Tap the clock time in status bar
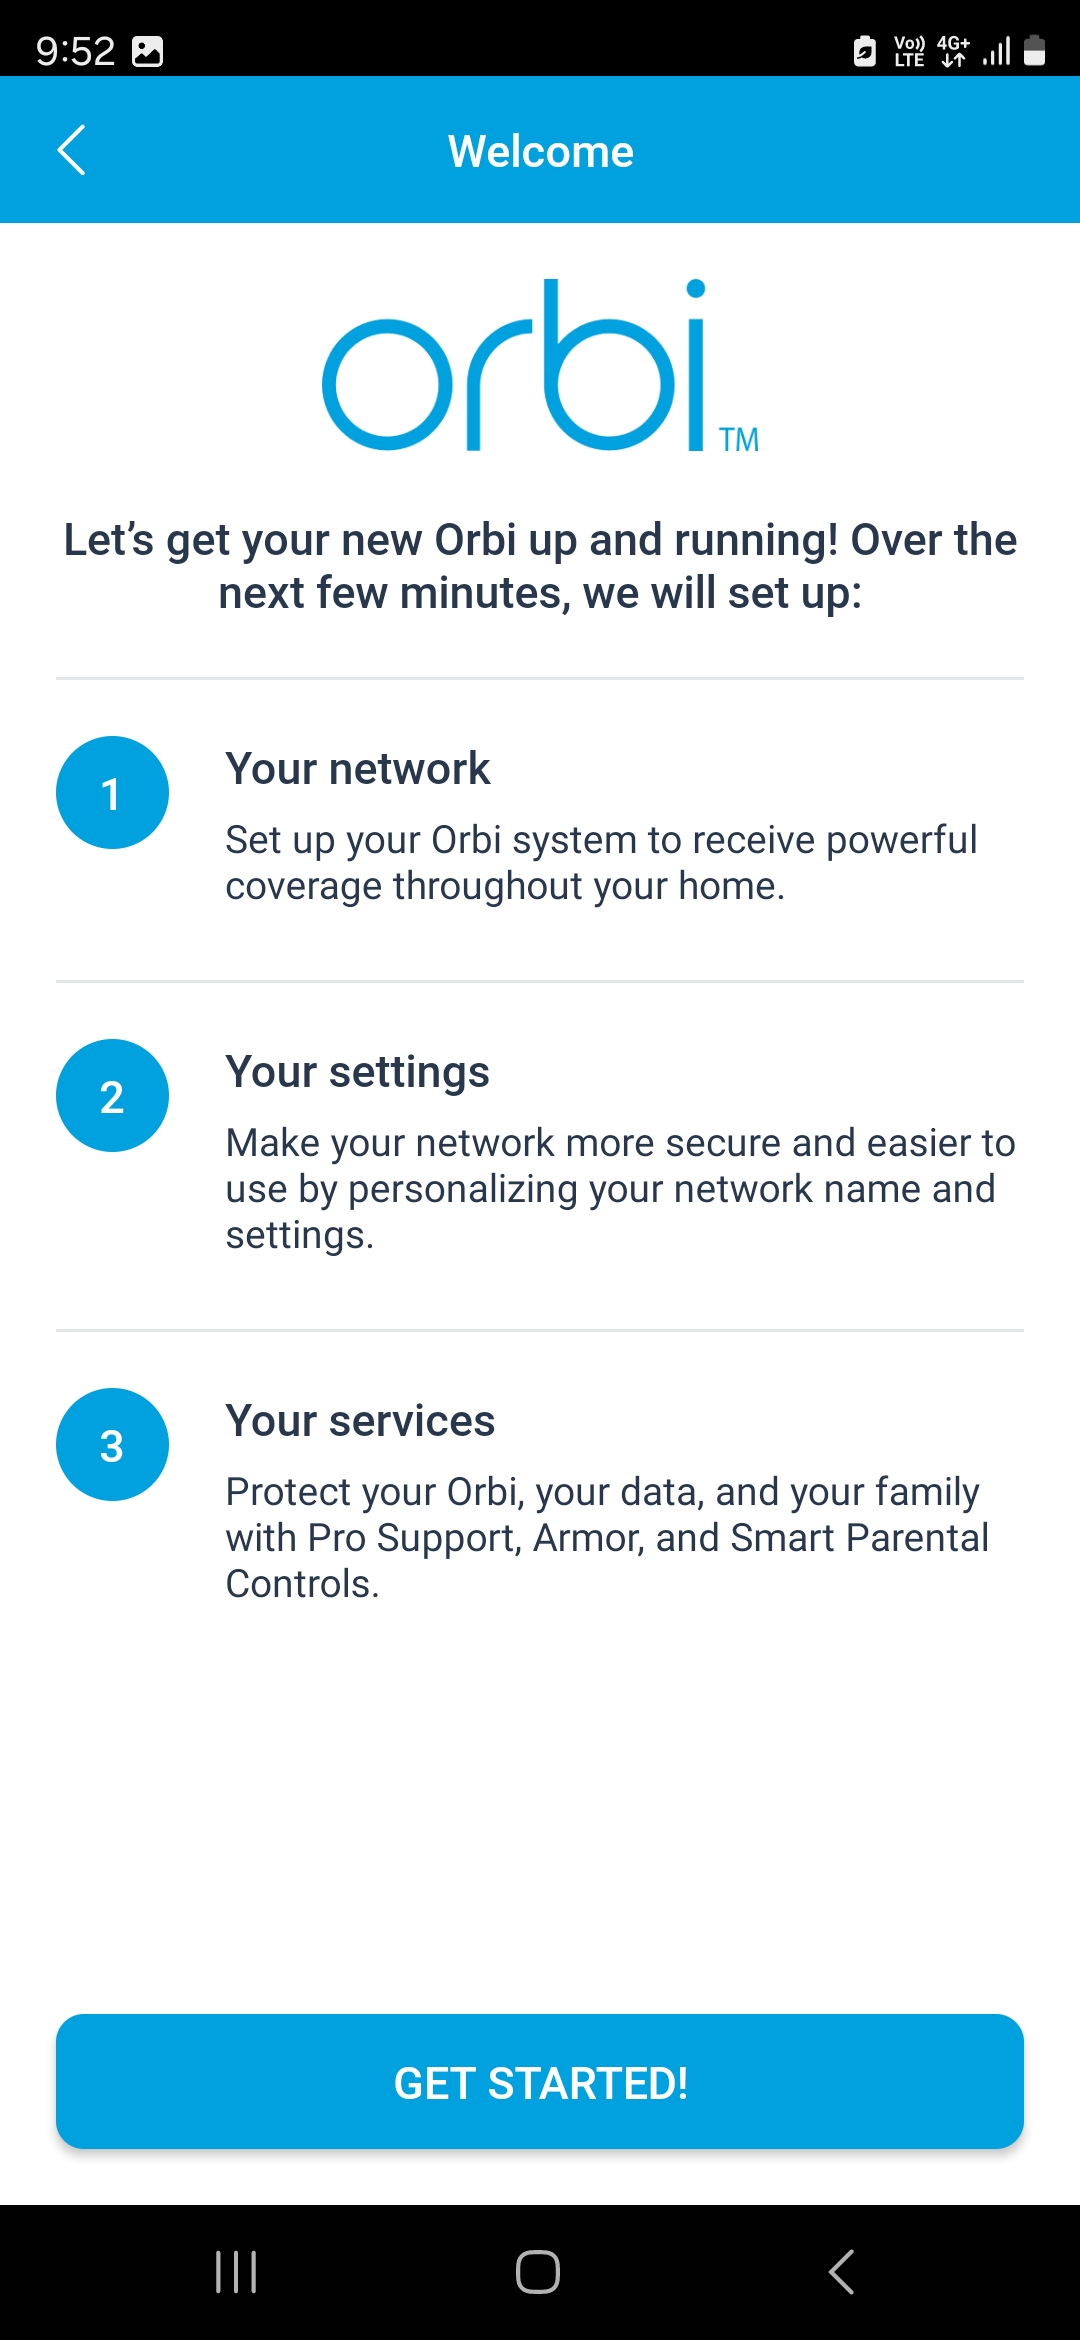This screenshot has height=2340, width=1080. pos(75,51)
